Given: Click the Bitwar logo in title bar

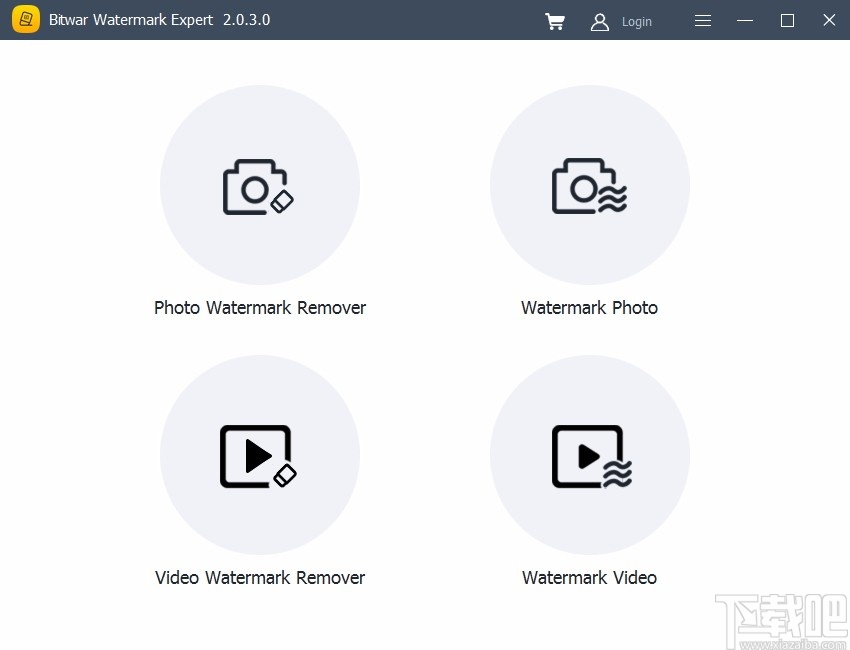Looking at the screenshot, I should [25, 19].
